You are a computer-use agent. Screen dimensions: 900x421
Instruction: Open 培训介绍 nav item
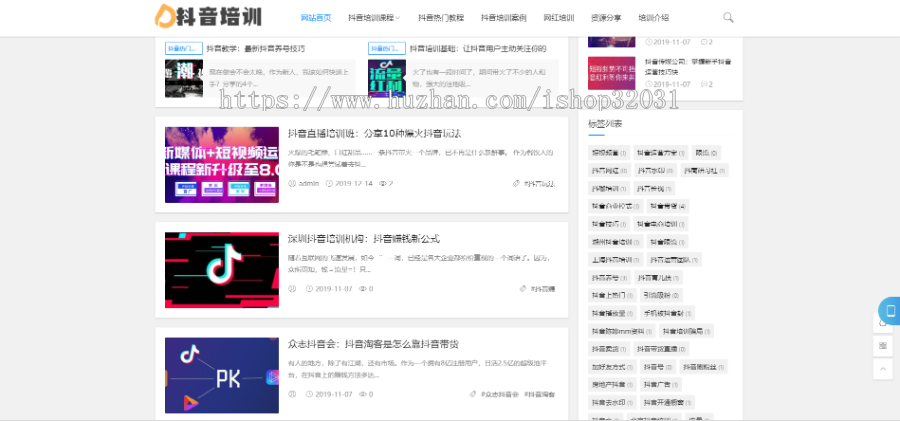point(653,18)
